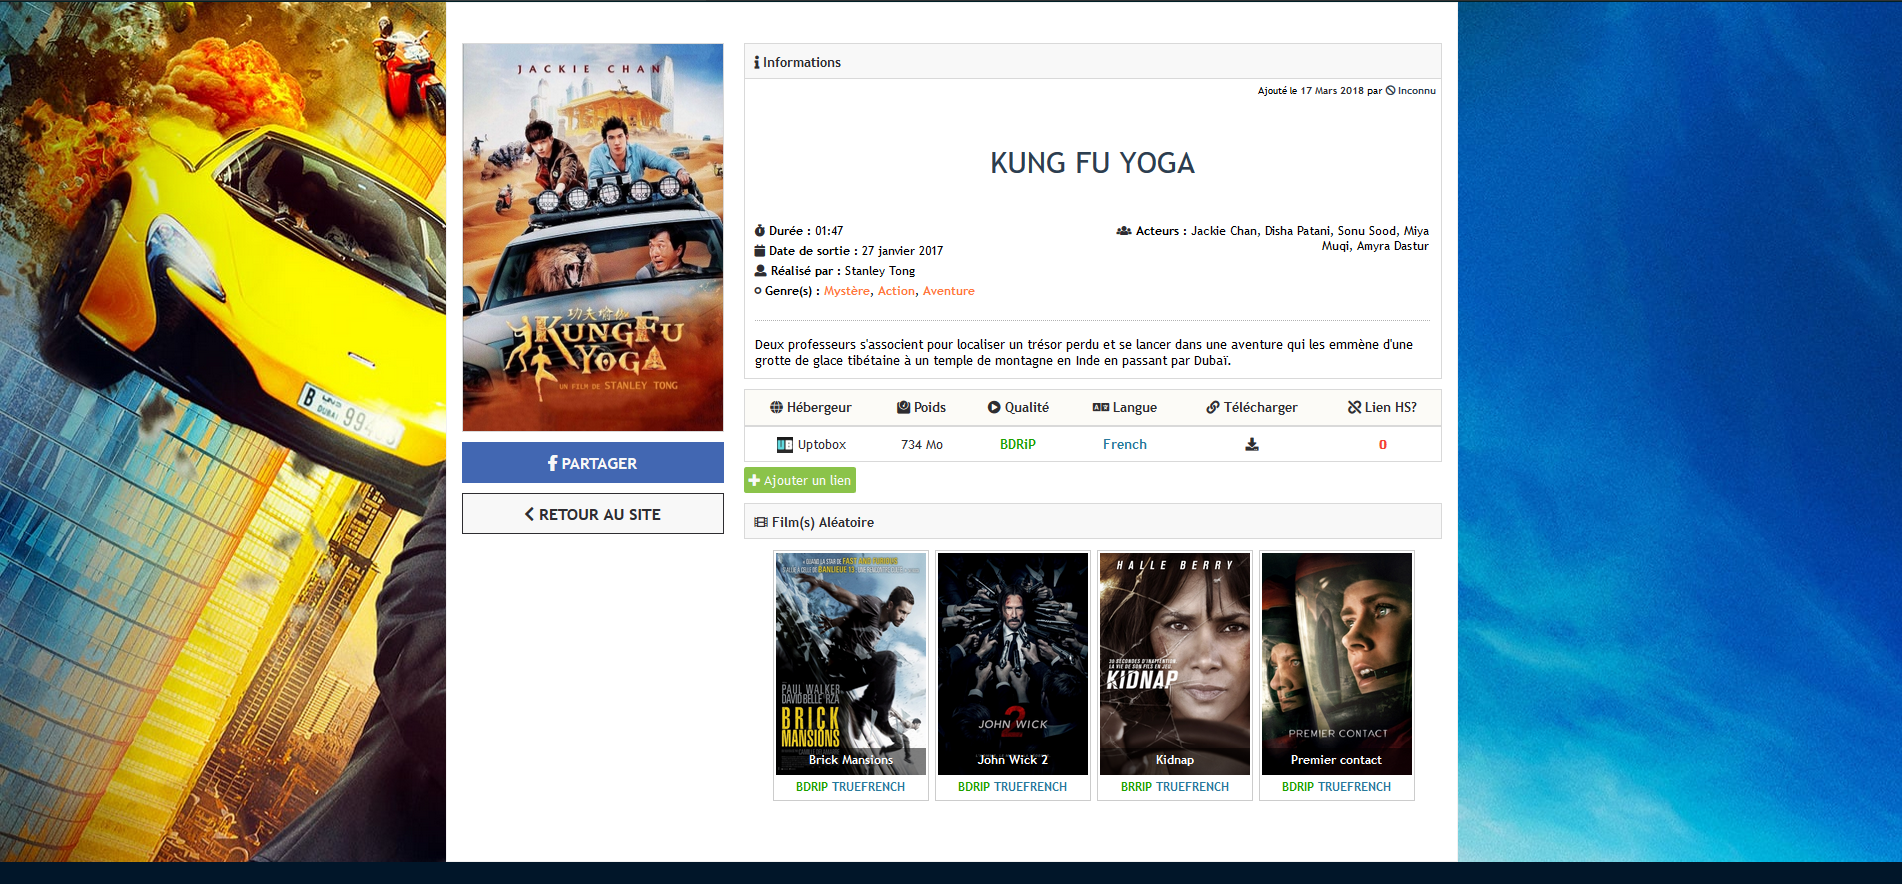Open the Kung Fu Yoga poster image
Image resolution: width=1902 pixels, height=884 pixels.
[x=593, y=237]
